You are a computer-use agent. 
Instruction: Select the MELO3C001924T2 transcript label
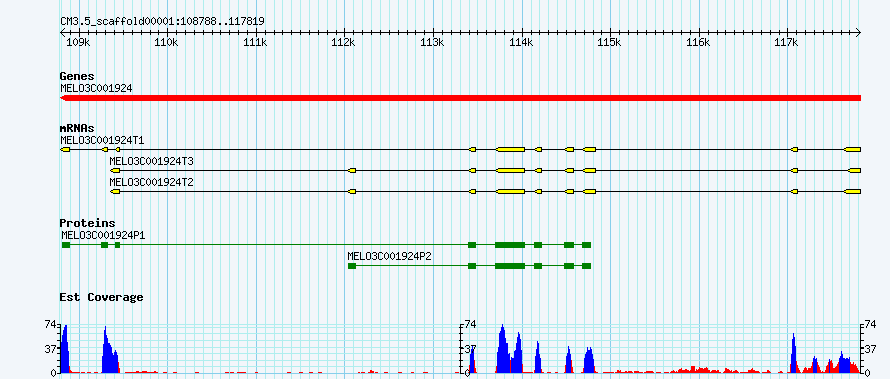pos(151,182)
